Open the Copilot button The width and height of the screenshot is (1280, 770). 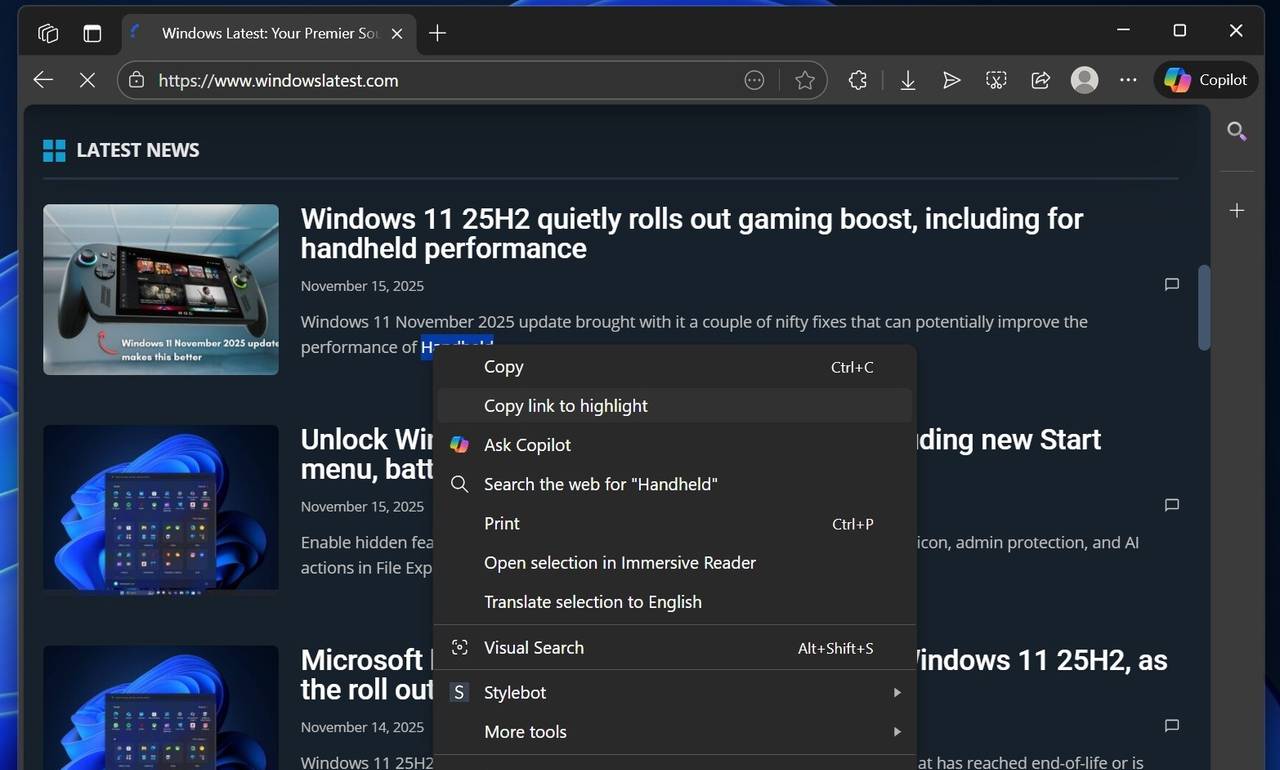[1207, 80]
